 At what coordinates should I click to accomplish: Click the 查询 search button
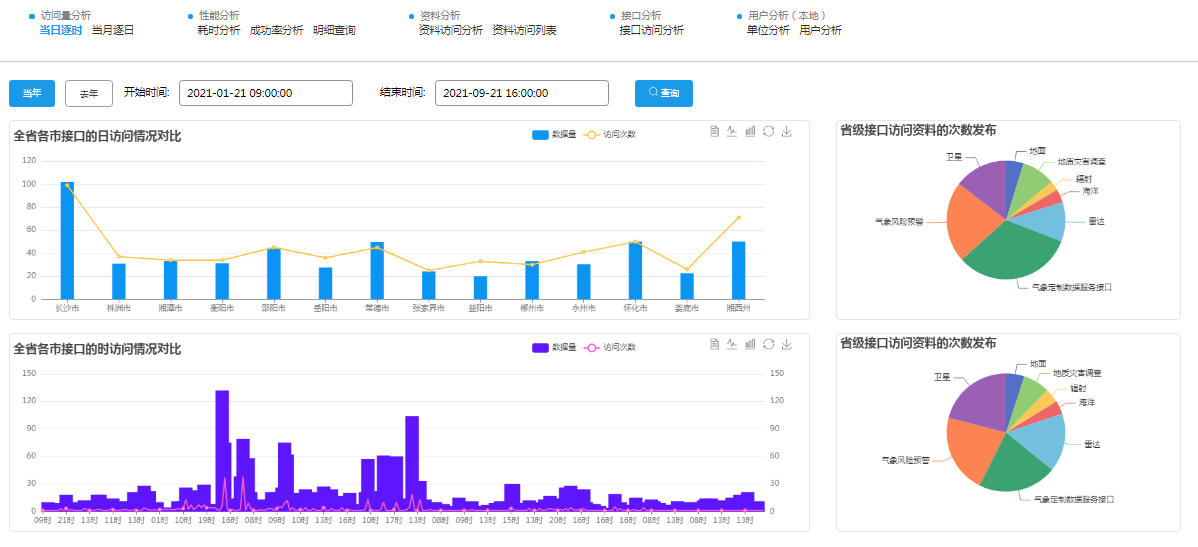663,93
